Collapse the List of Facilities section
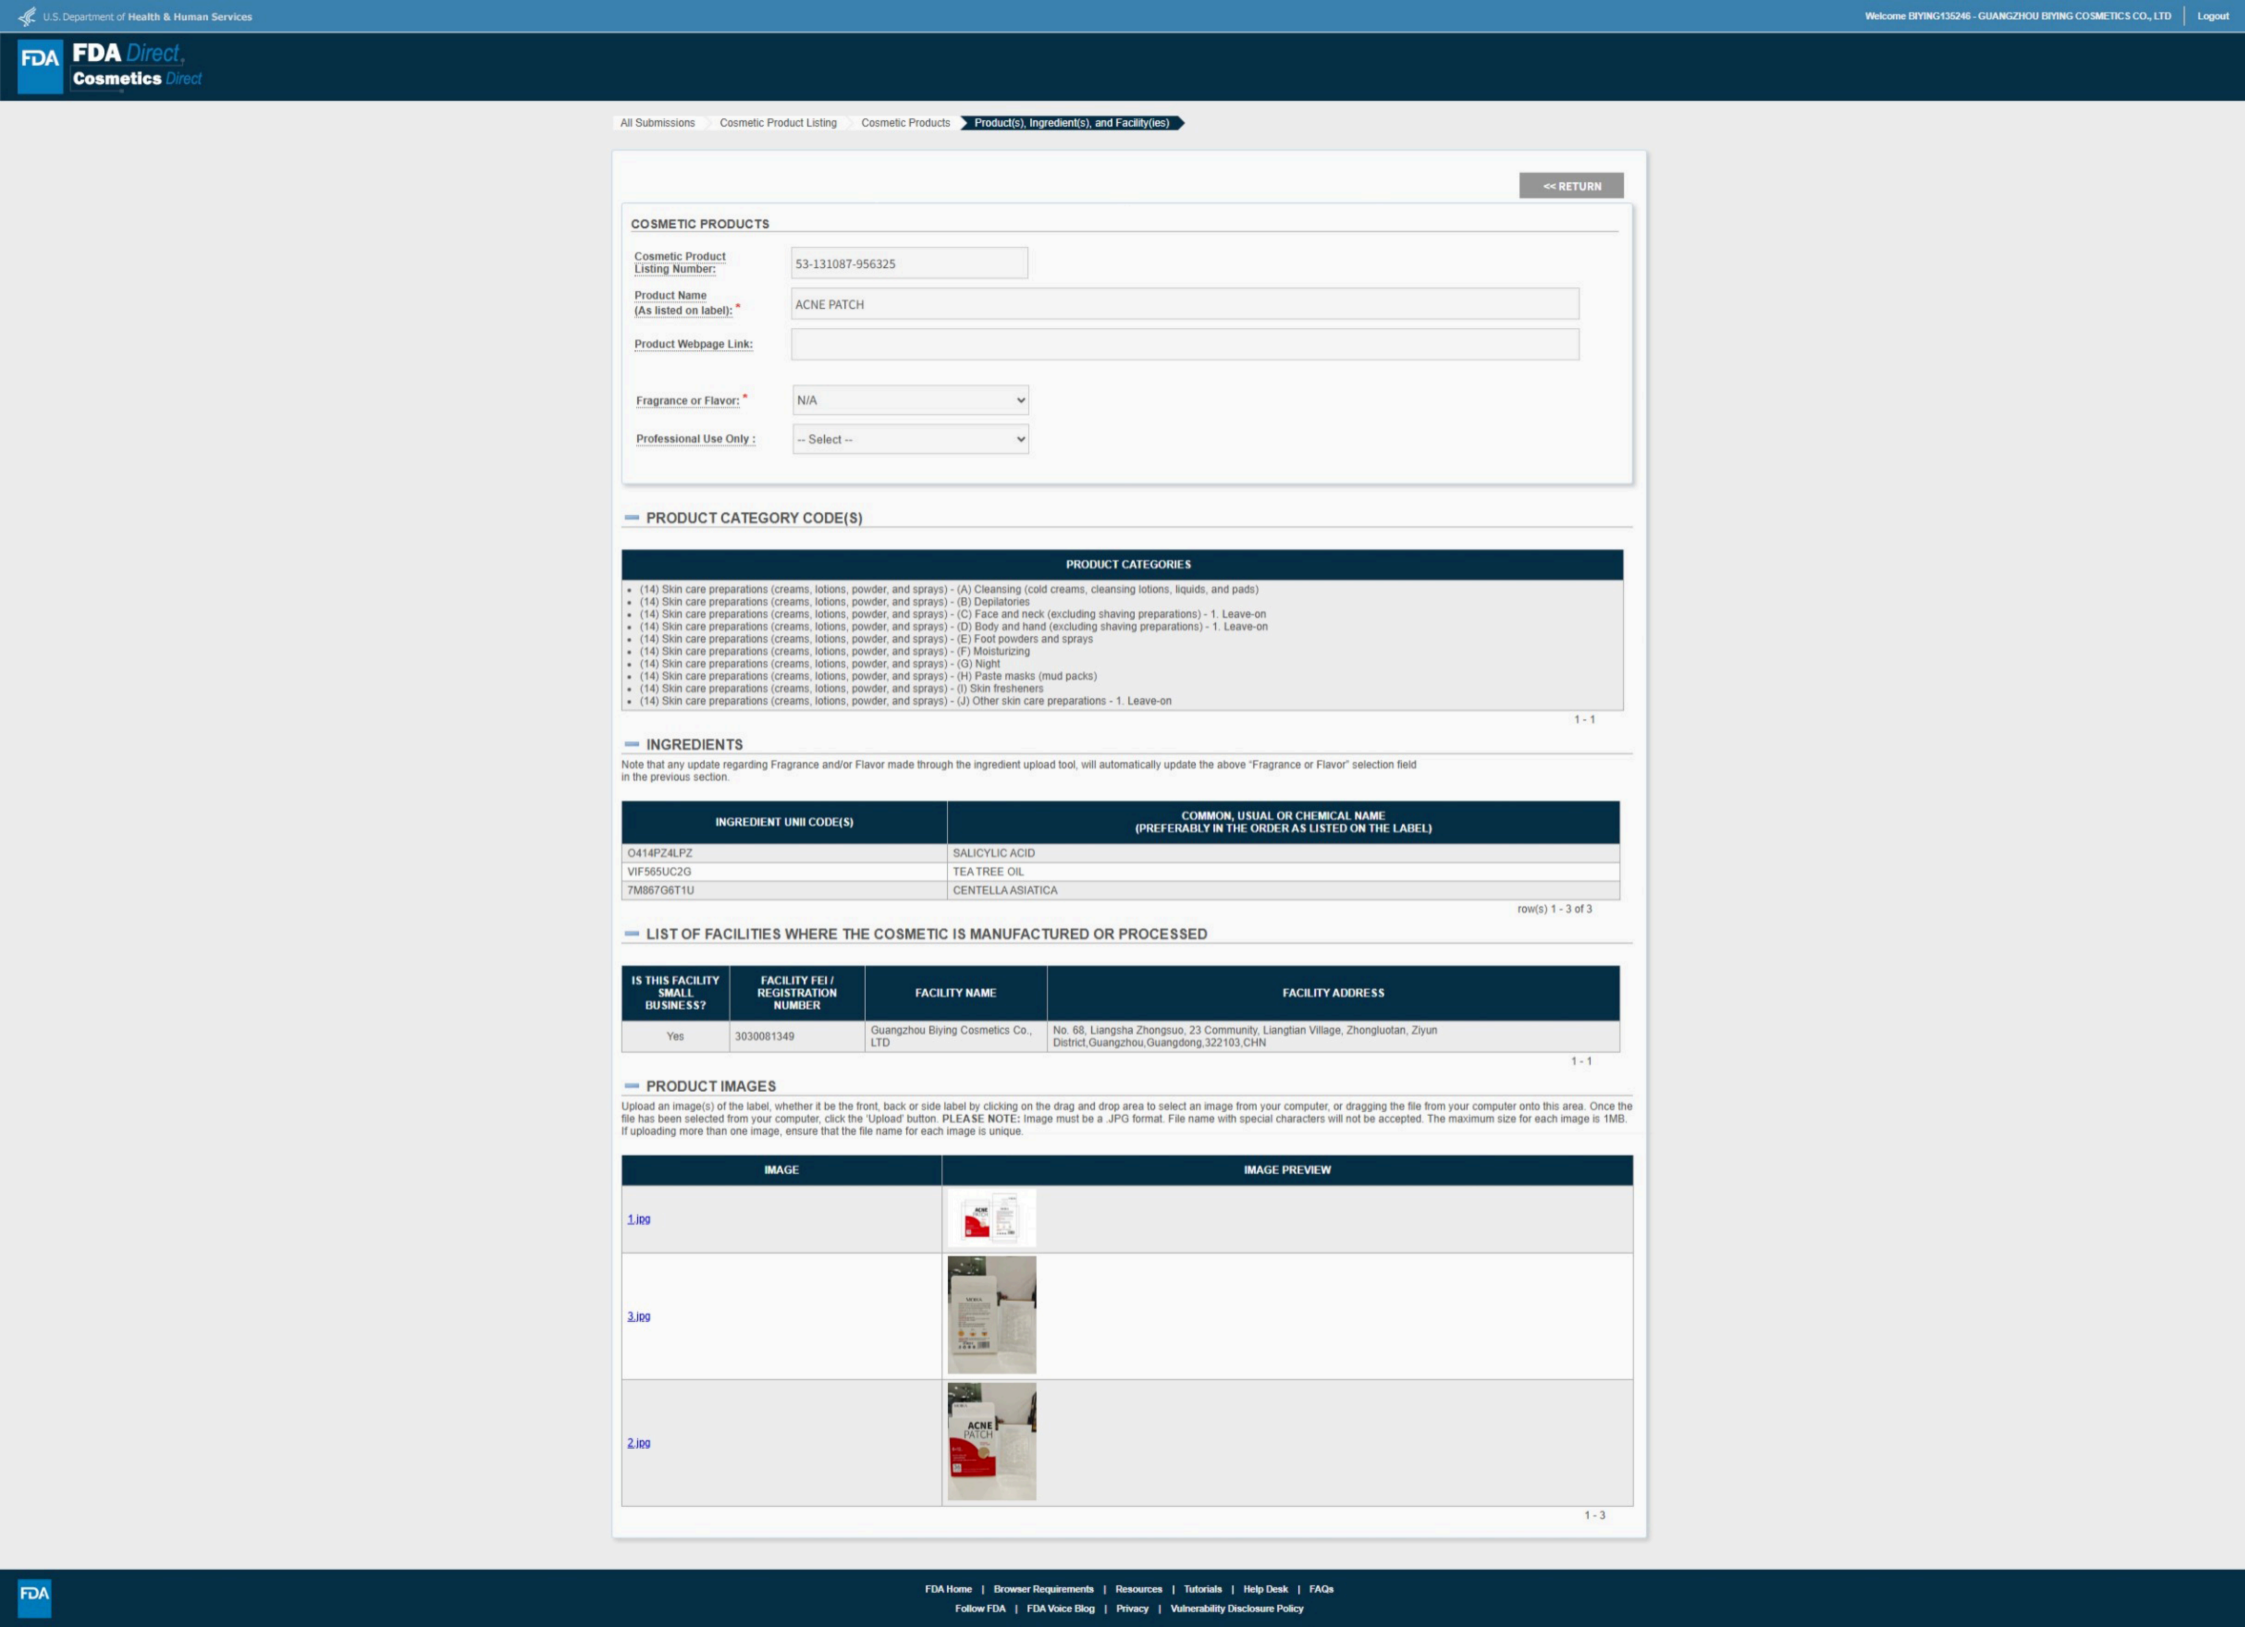2245x1627 pixels. point(632,934)
